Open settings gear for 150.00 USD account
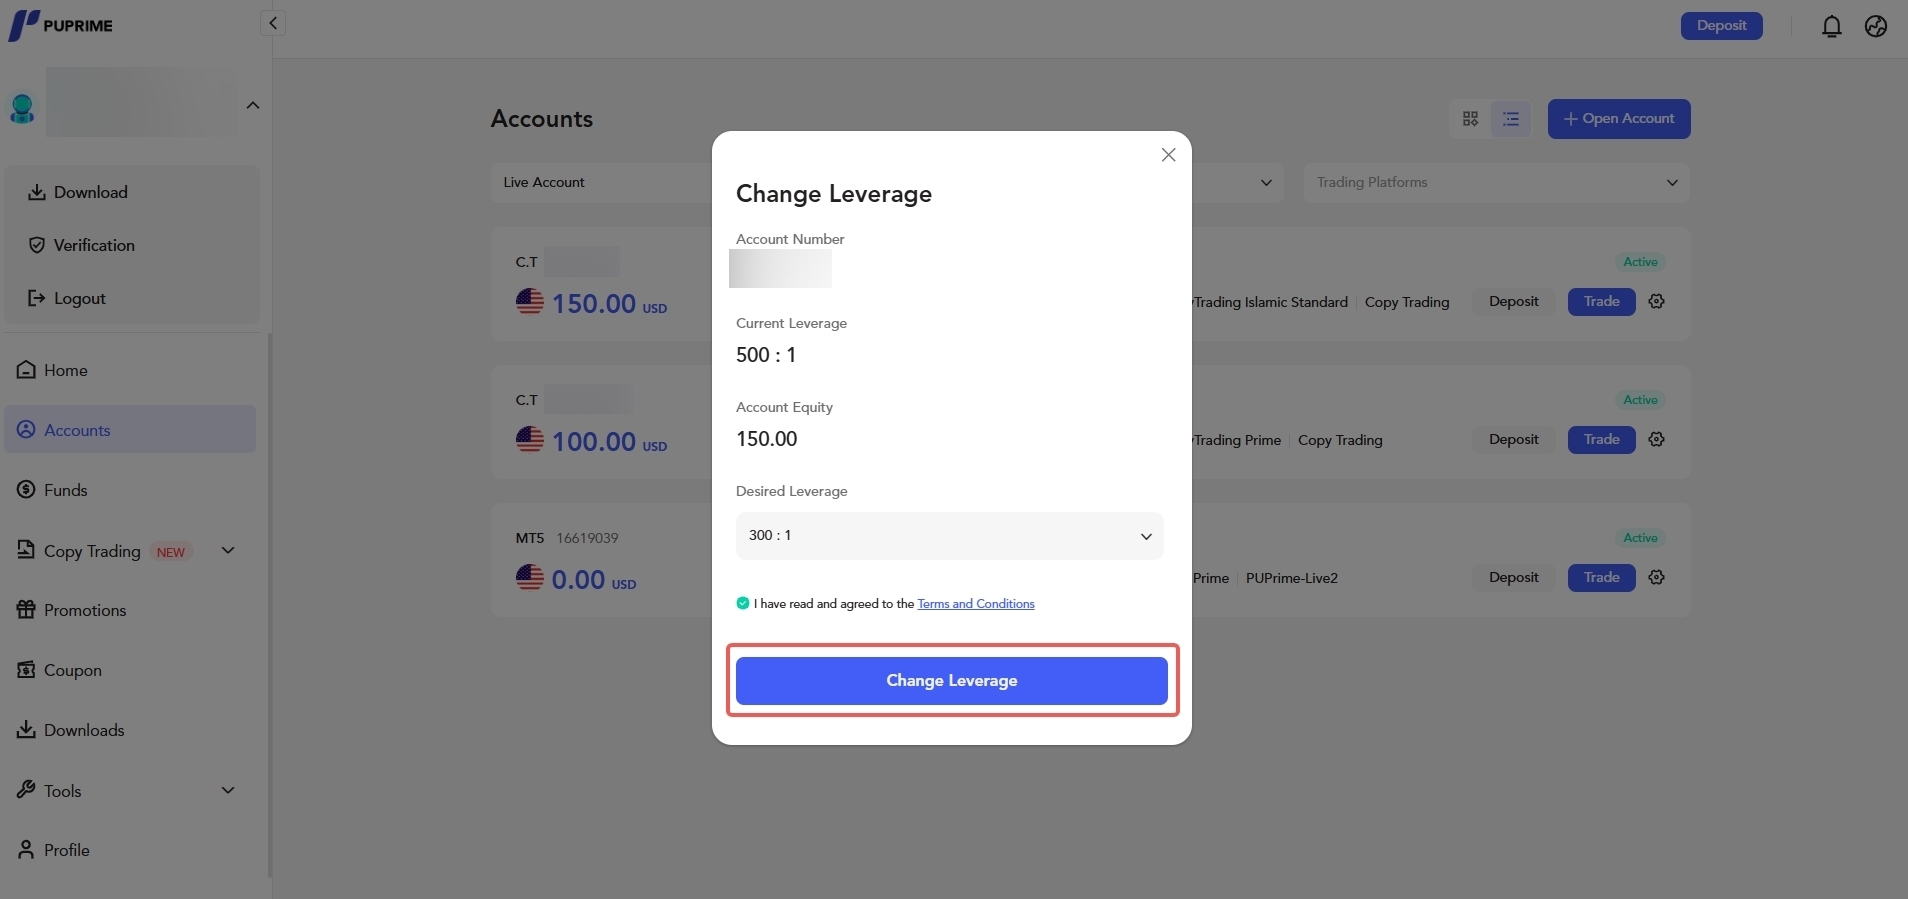The width and height of the screenshot is (1908, 899). pos(1657,302)
